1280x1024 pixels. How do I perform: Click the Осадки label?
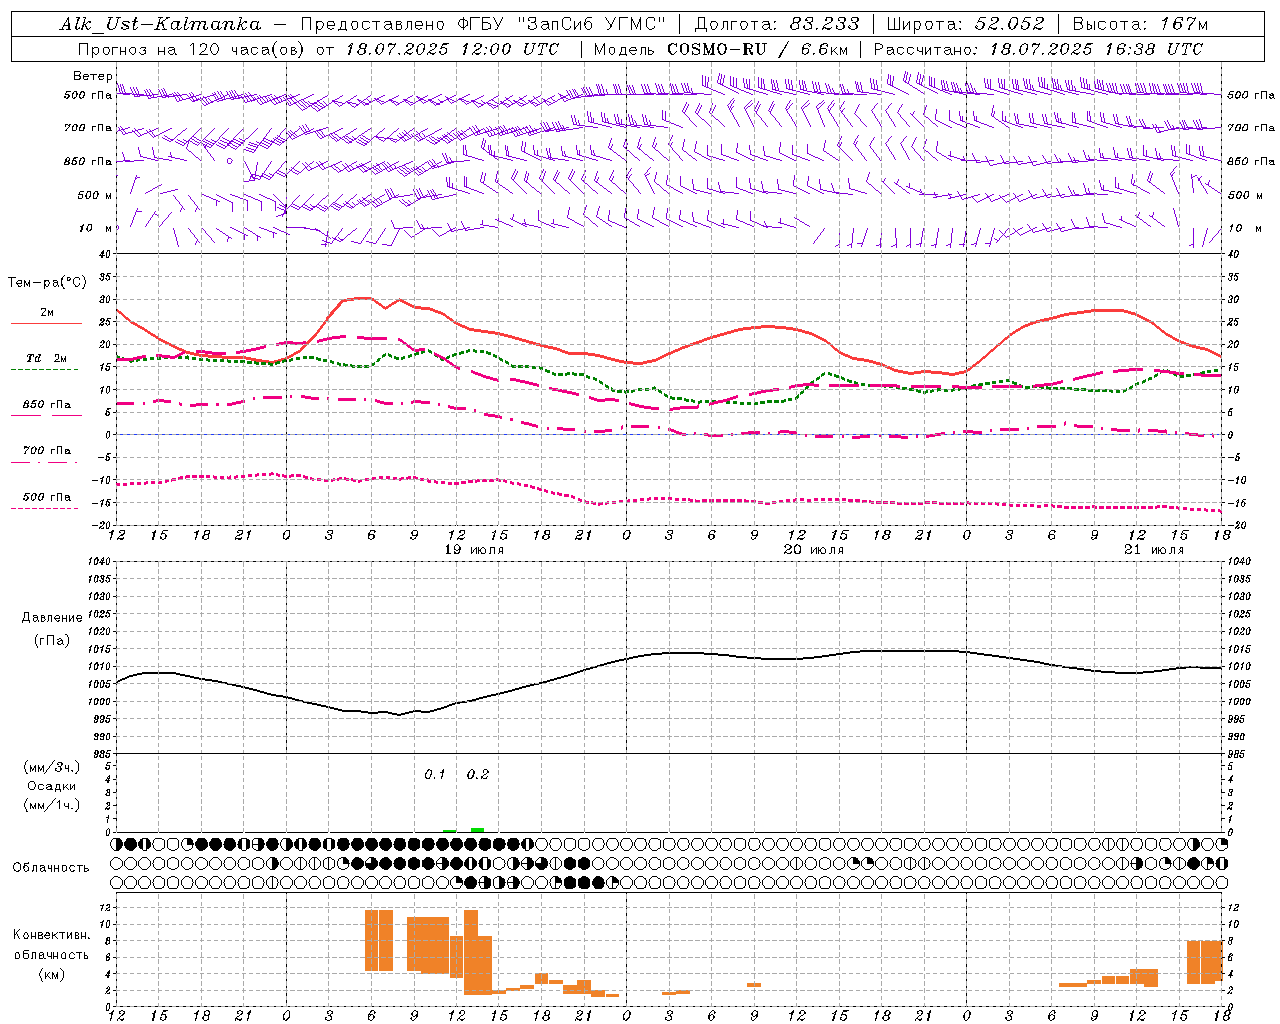click(x=51, y=786)
